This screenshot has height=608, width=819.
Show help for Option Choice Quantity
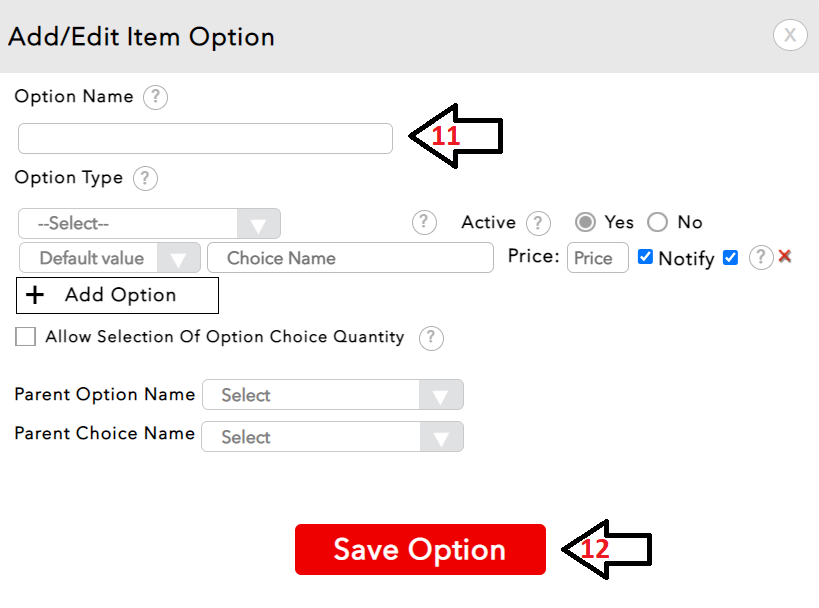(x=431, y=338)
